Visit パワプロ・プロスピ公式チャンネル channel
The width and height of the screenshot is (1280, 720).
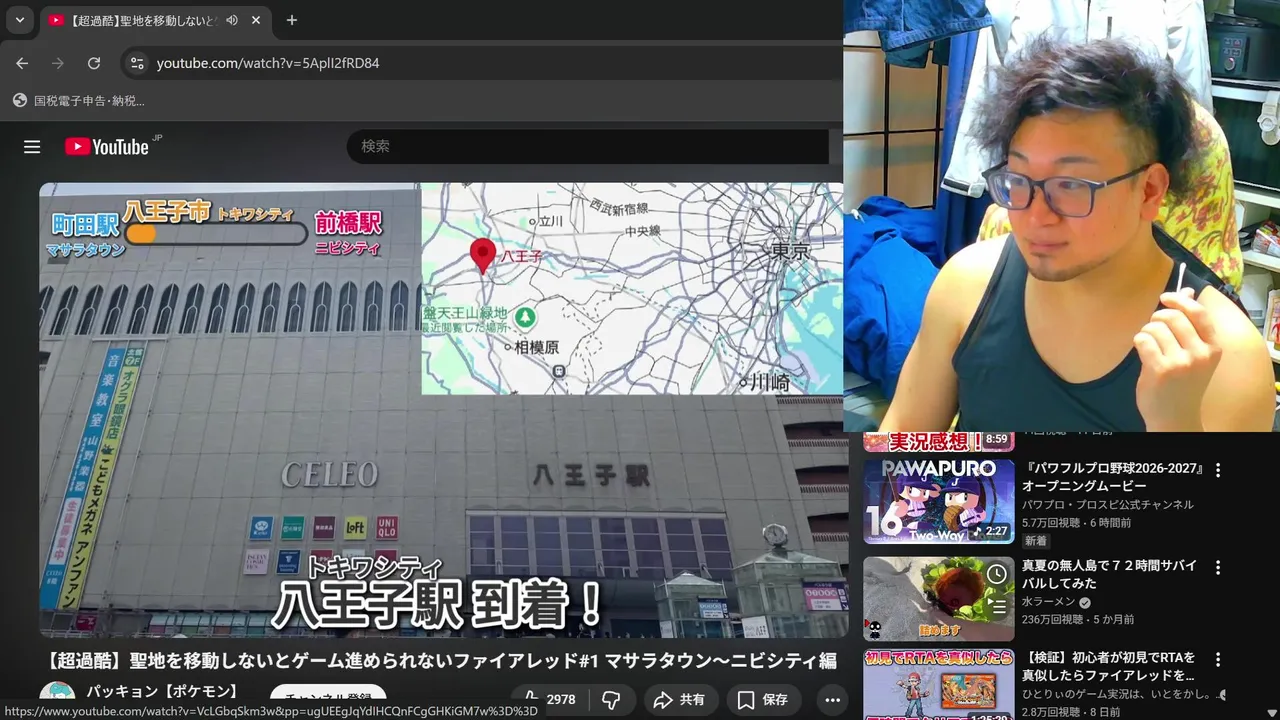click(x=1107, y=505)
